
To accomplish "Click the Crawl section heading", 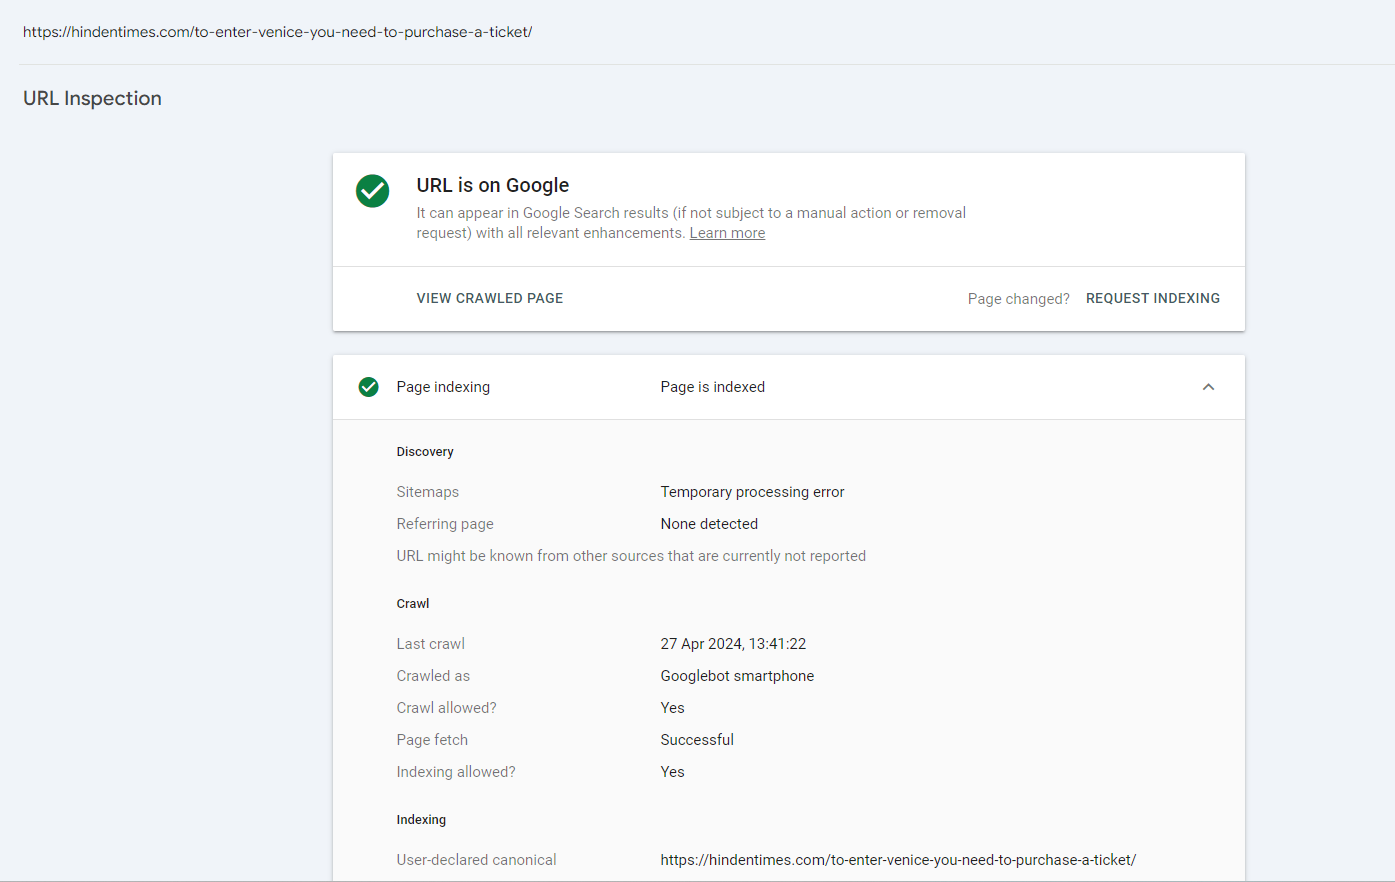I will click(413, 604).
